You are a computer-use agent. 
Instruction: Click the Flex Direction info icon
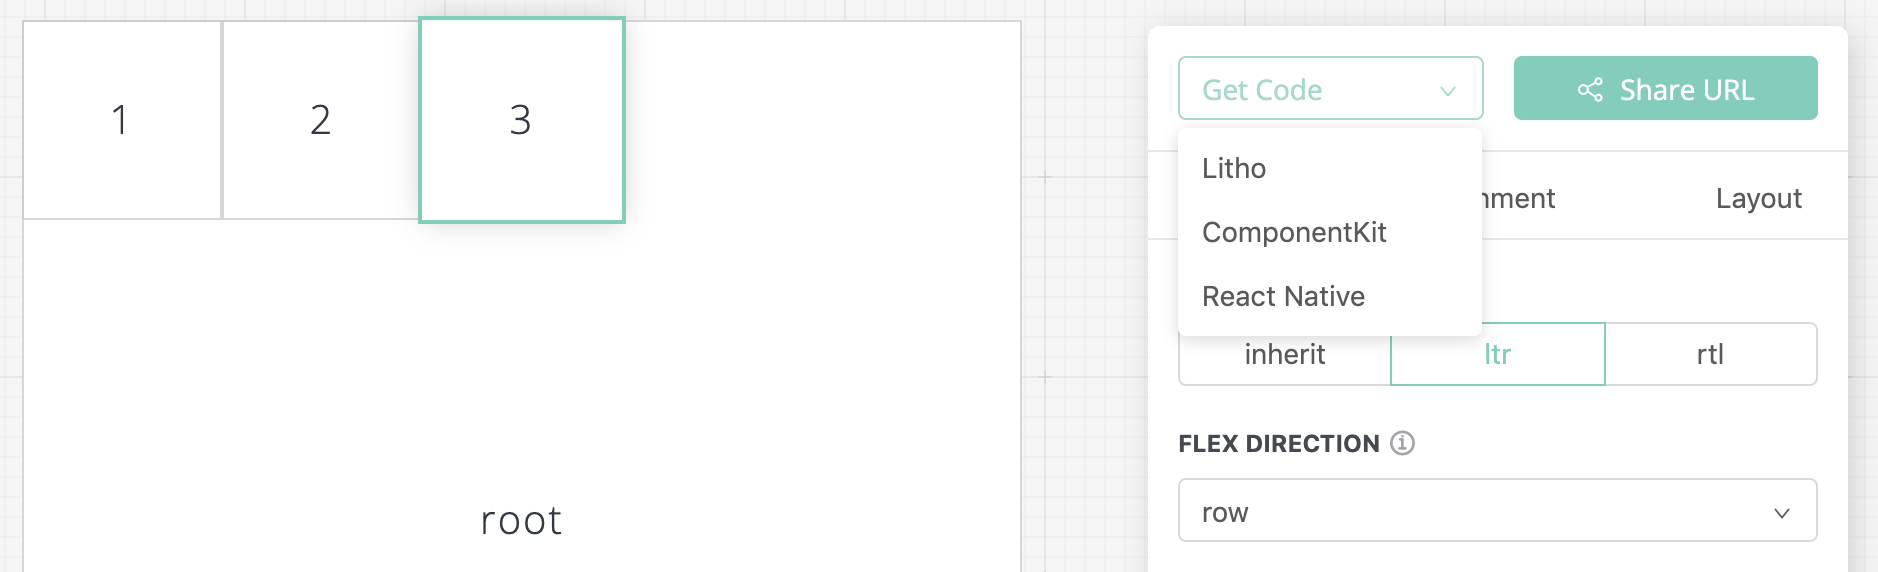click(x=1403, y=443)
